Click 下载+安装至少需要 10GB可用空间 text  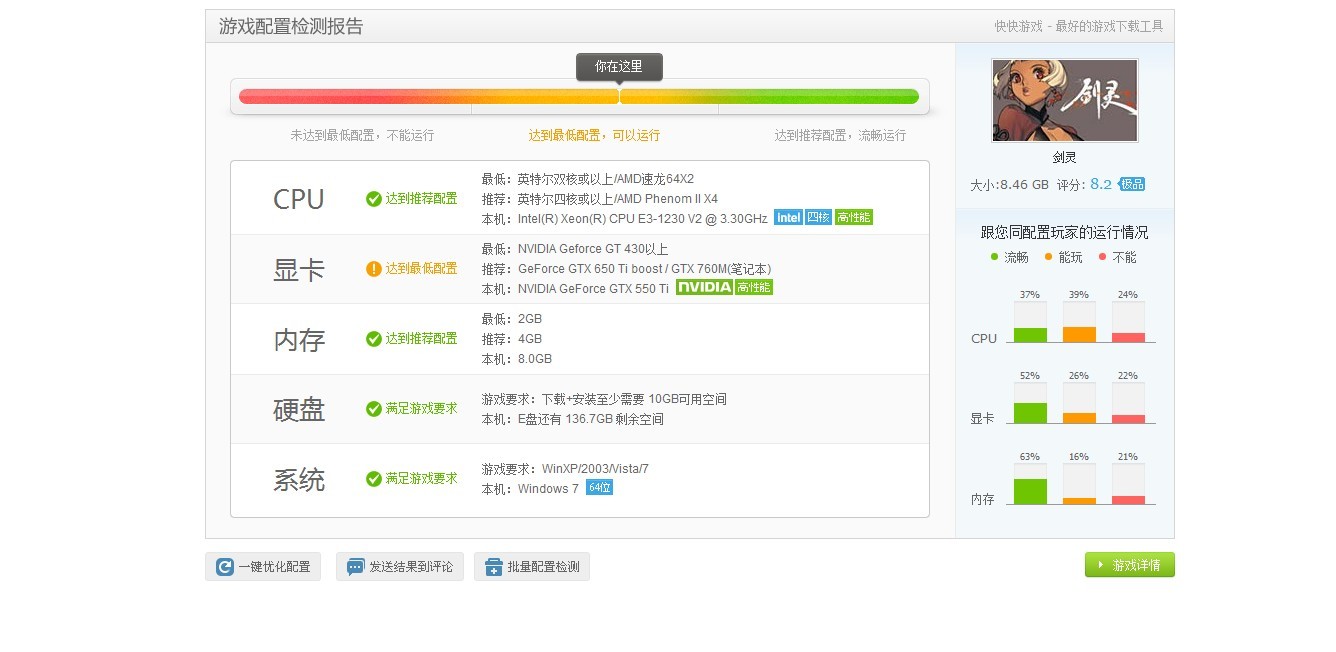(634, 399)
